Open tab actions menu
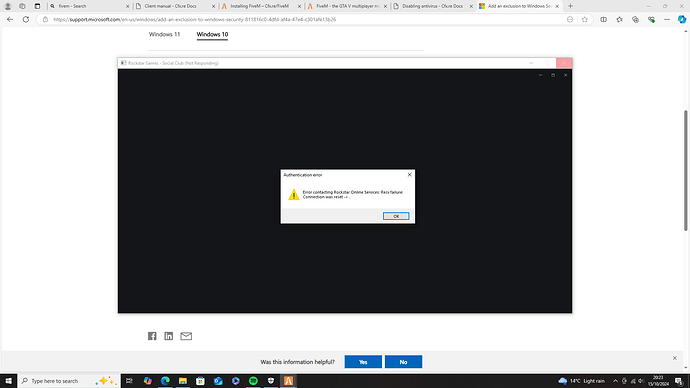This screenshot has width=690, height=388. point(37,6)
